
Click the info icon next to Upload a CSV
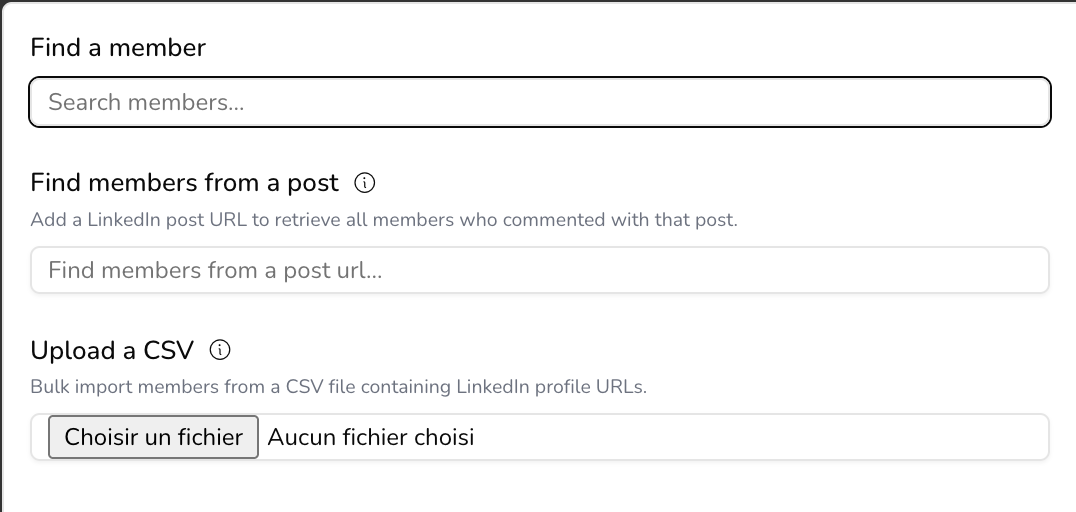220,350
